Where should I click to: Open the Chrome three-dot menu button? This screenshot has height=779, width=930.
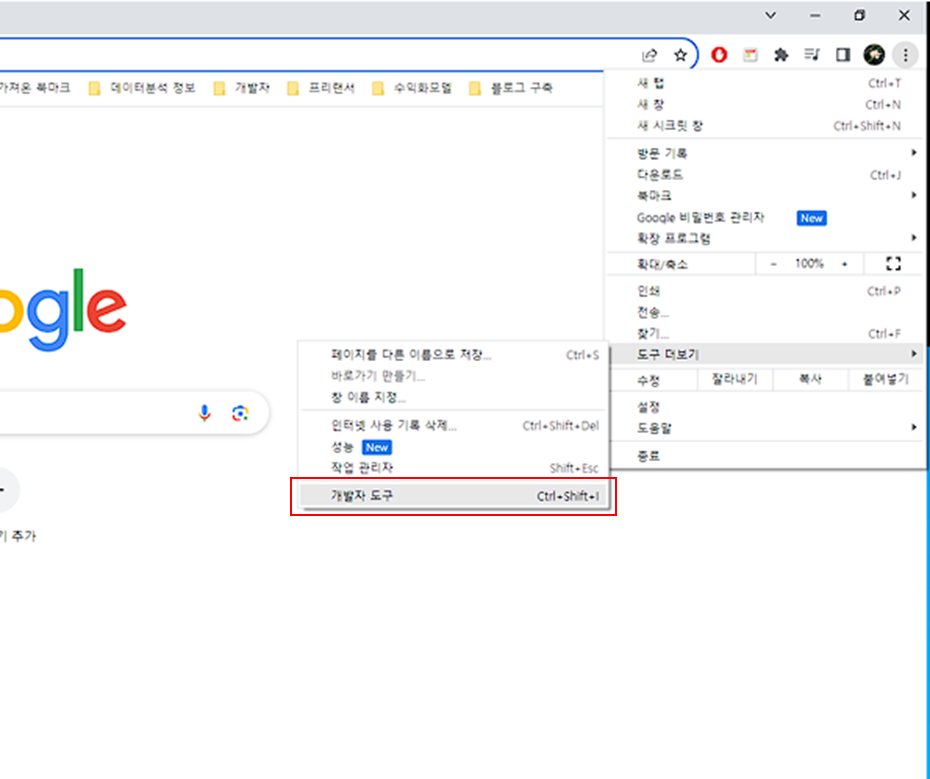[x=905, y=55]
